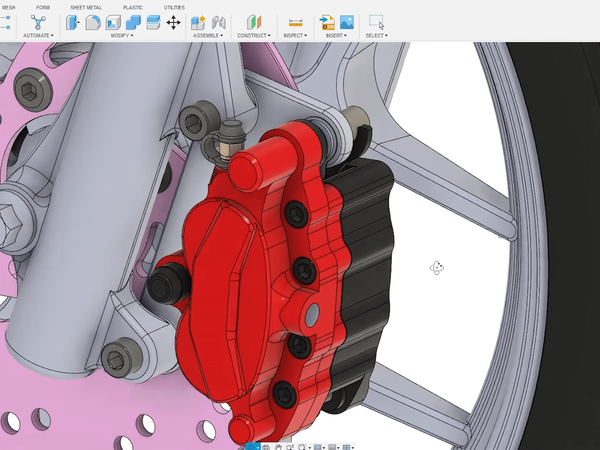Select the Joint tool icon

pyautogui.click(x=219, y=22)
